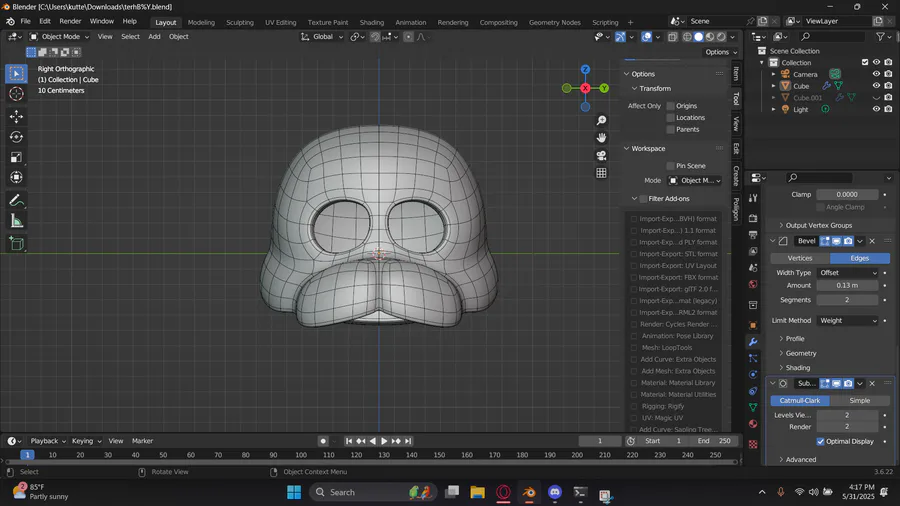Select the Cursor tool in the toolbar

point(16,94)
